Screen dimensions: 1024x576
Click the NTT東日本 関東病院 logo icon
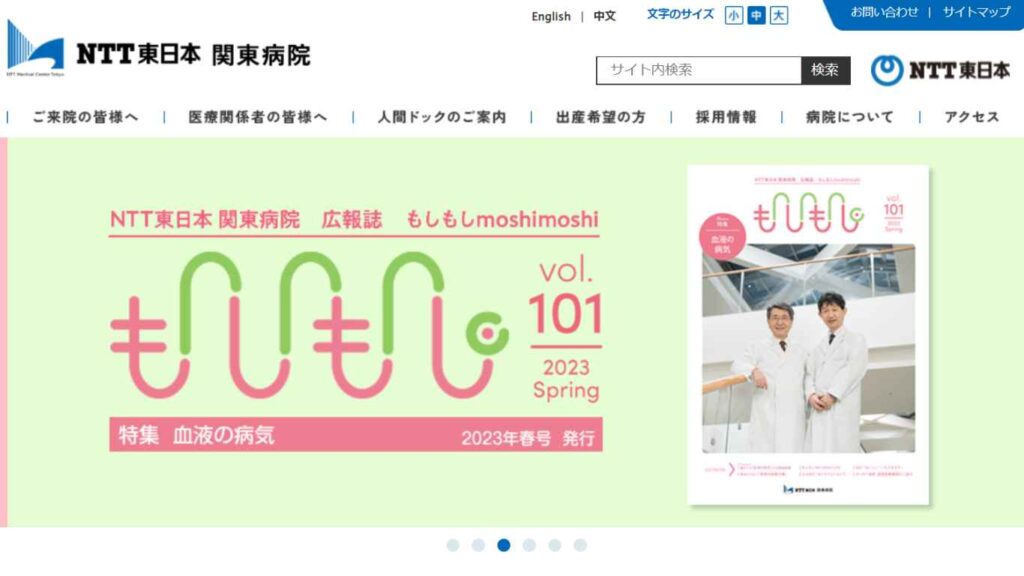(35, 47)
